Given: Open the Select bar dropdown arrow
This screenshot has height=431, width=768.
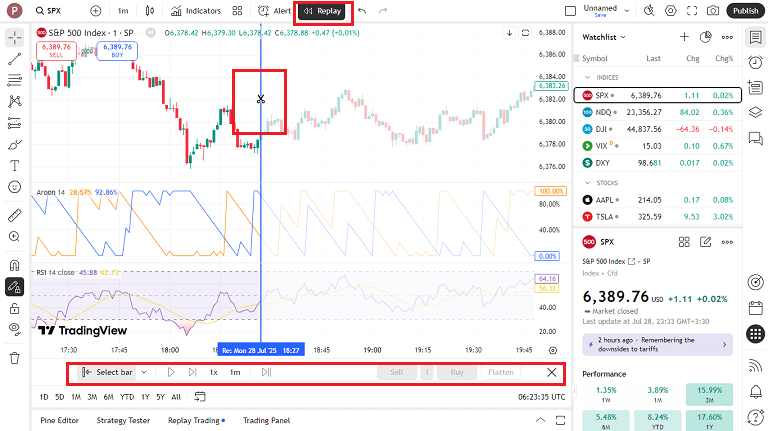Looking at the screenshot, I should pos(144,372).
